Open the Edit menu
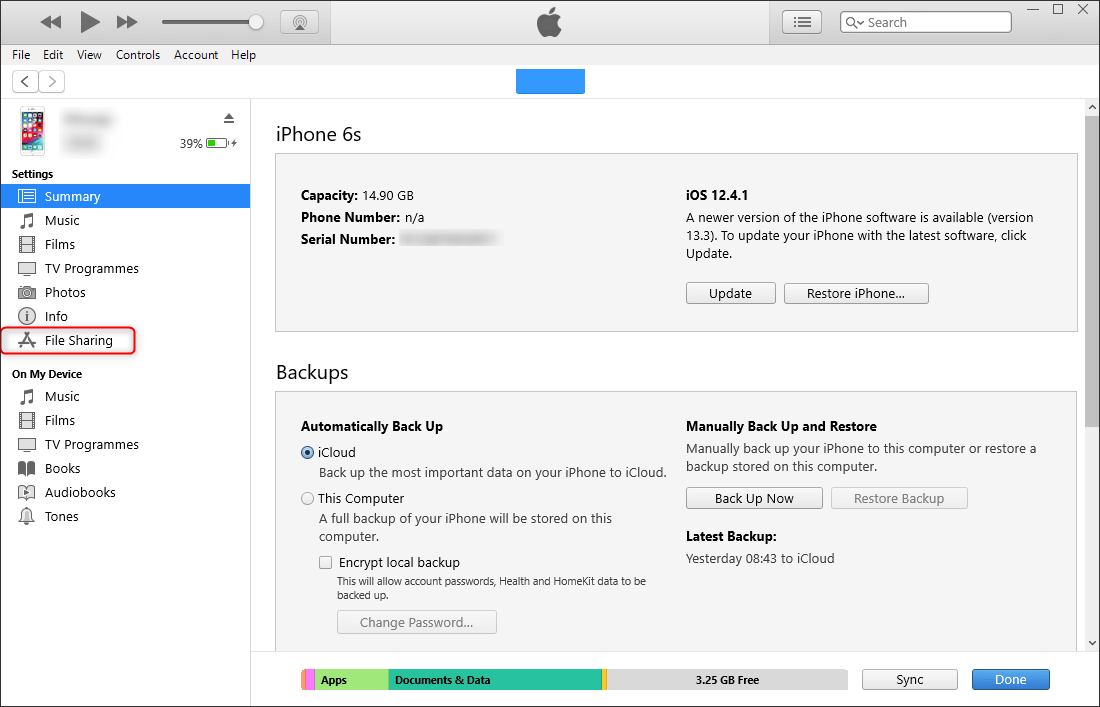Screen dimensions: 1100x707 point(53,55)
